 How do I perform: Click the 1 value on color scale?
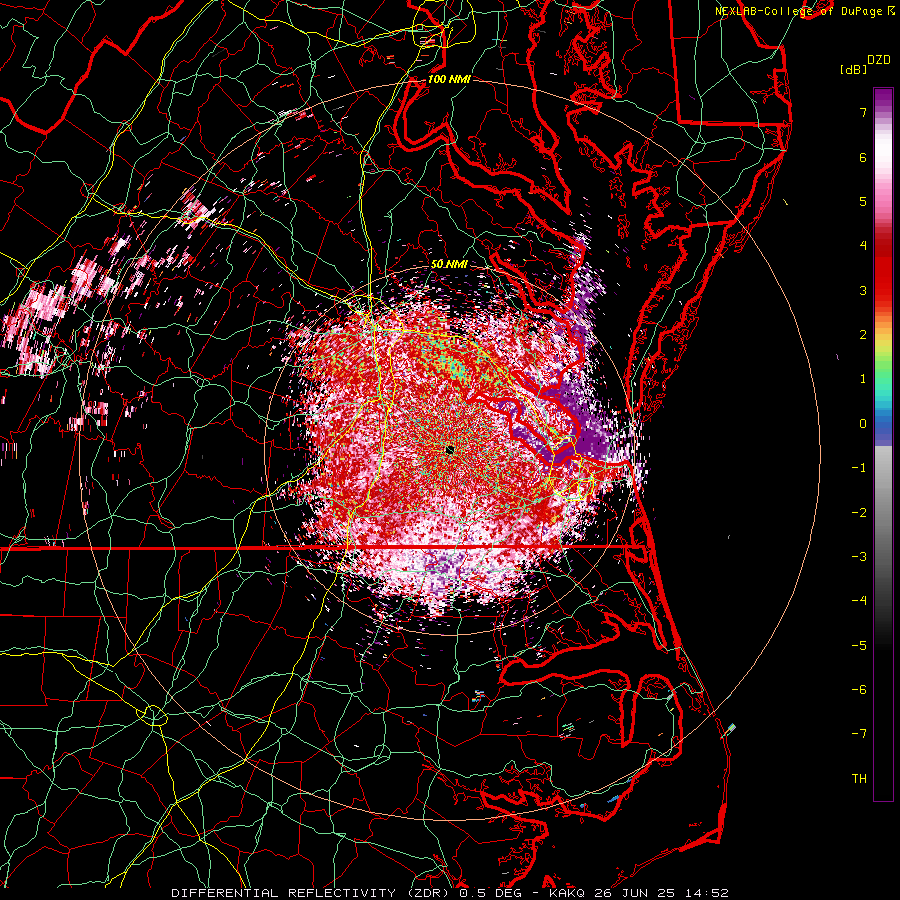click(863, 379)
